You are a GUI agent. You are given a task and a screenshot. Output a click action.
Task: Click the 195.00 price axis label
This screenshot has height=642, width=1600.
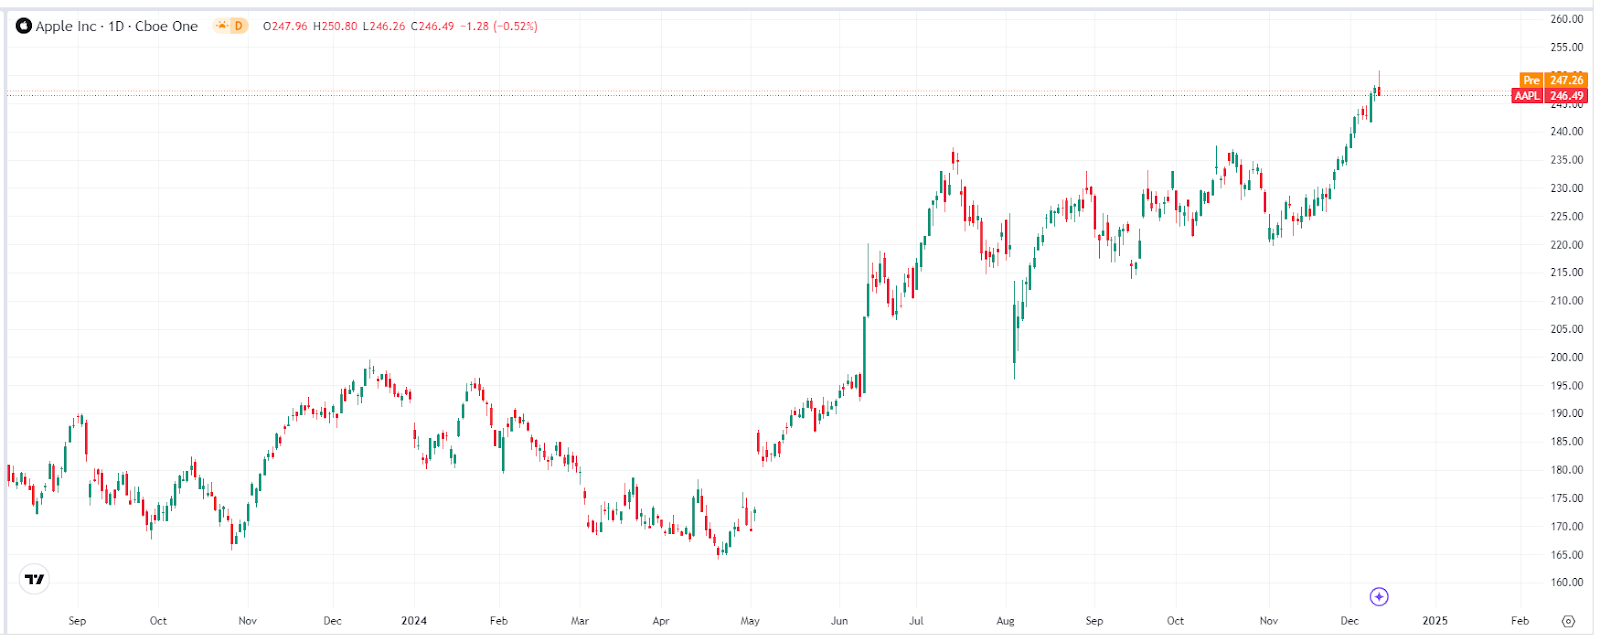[x=1566, y=385]
